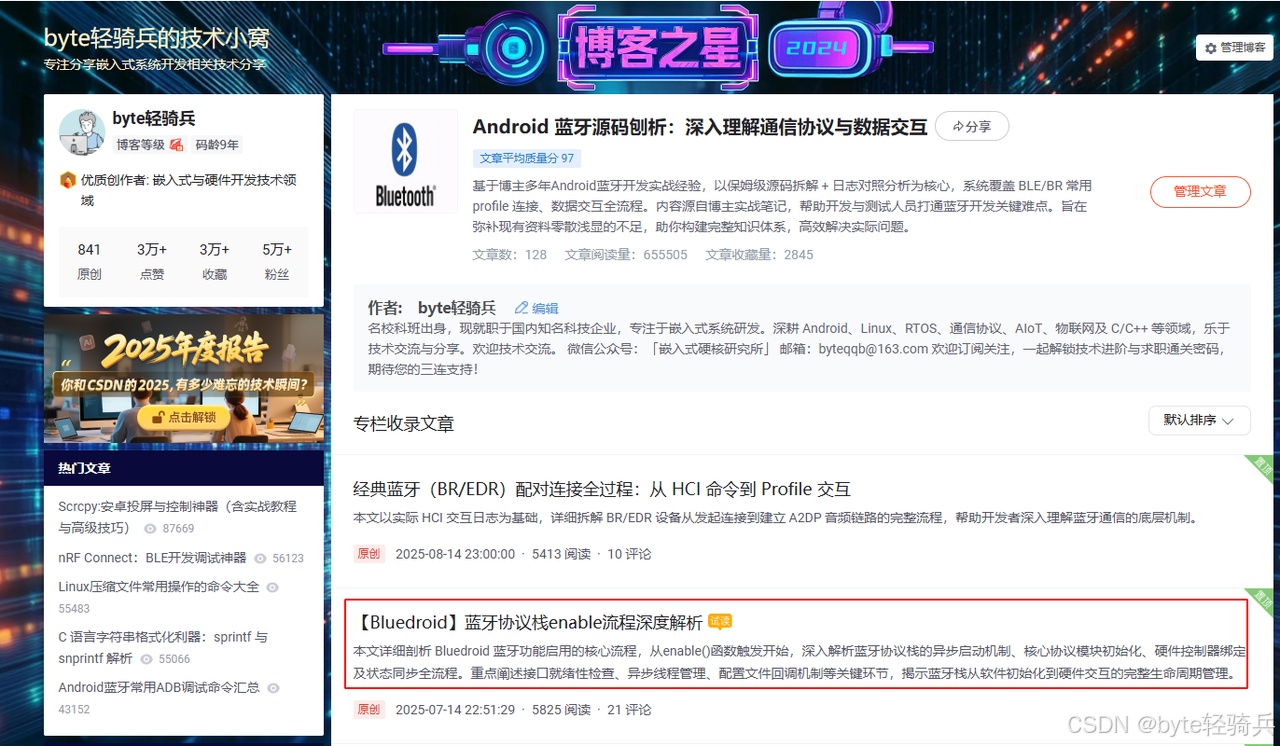Open the Android蓝牙常用ADB hot article
1280x746 pixels.
(158, 688)
